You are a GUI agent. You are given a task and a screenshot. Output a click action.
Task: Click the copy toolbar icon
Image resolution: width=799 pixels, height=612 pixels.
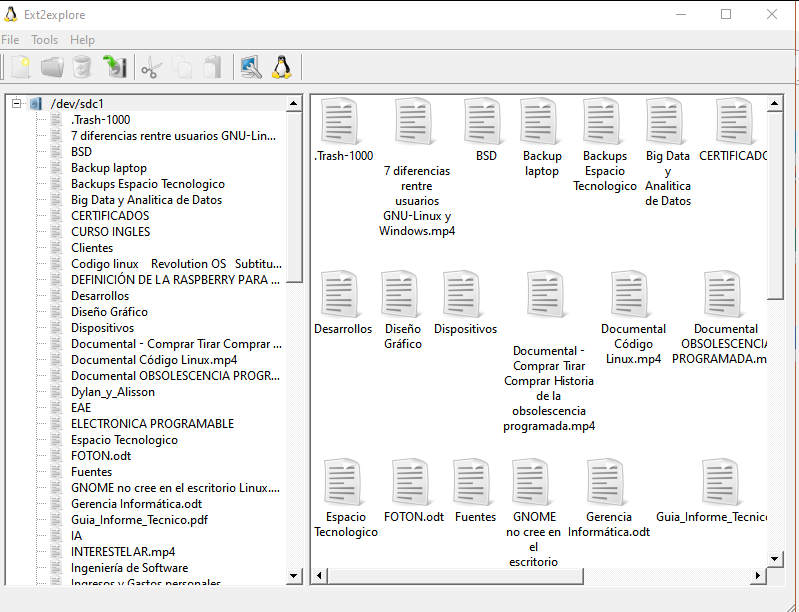[183, 68]
